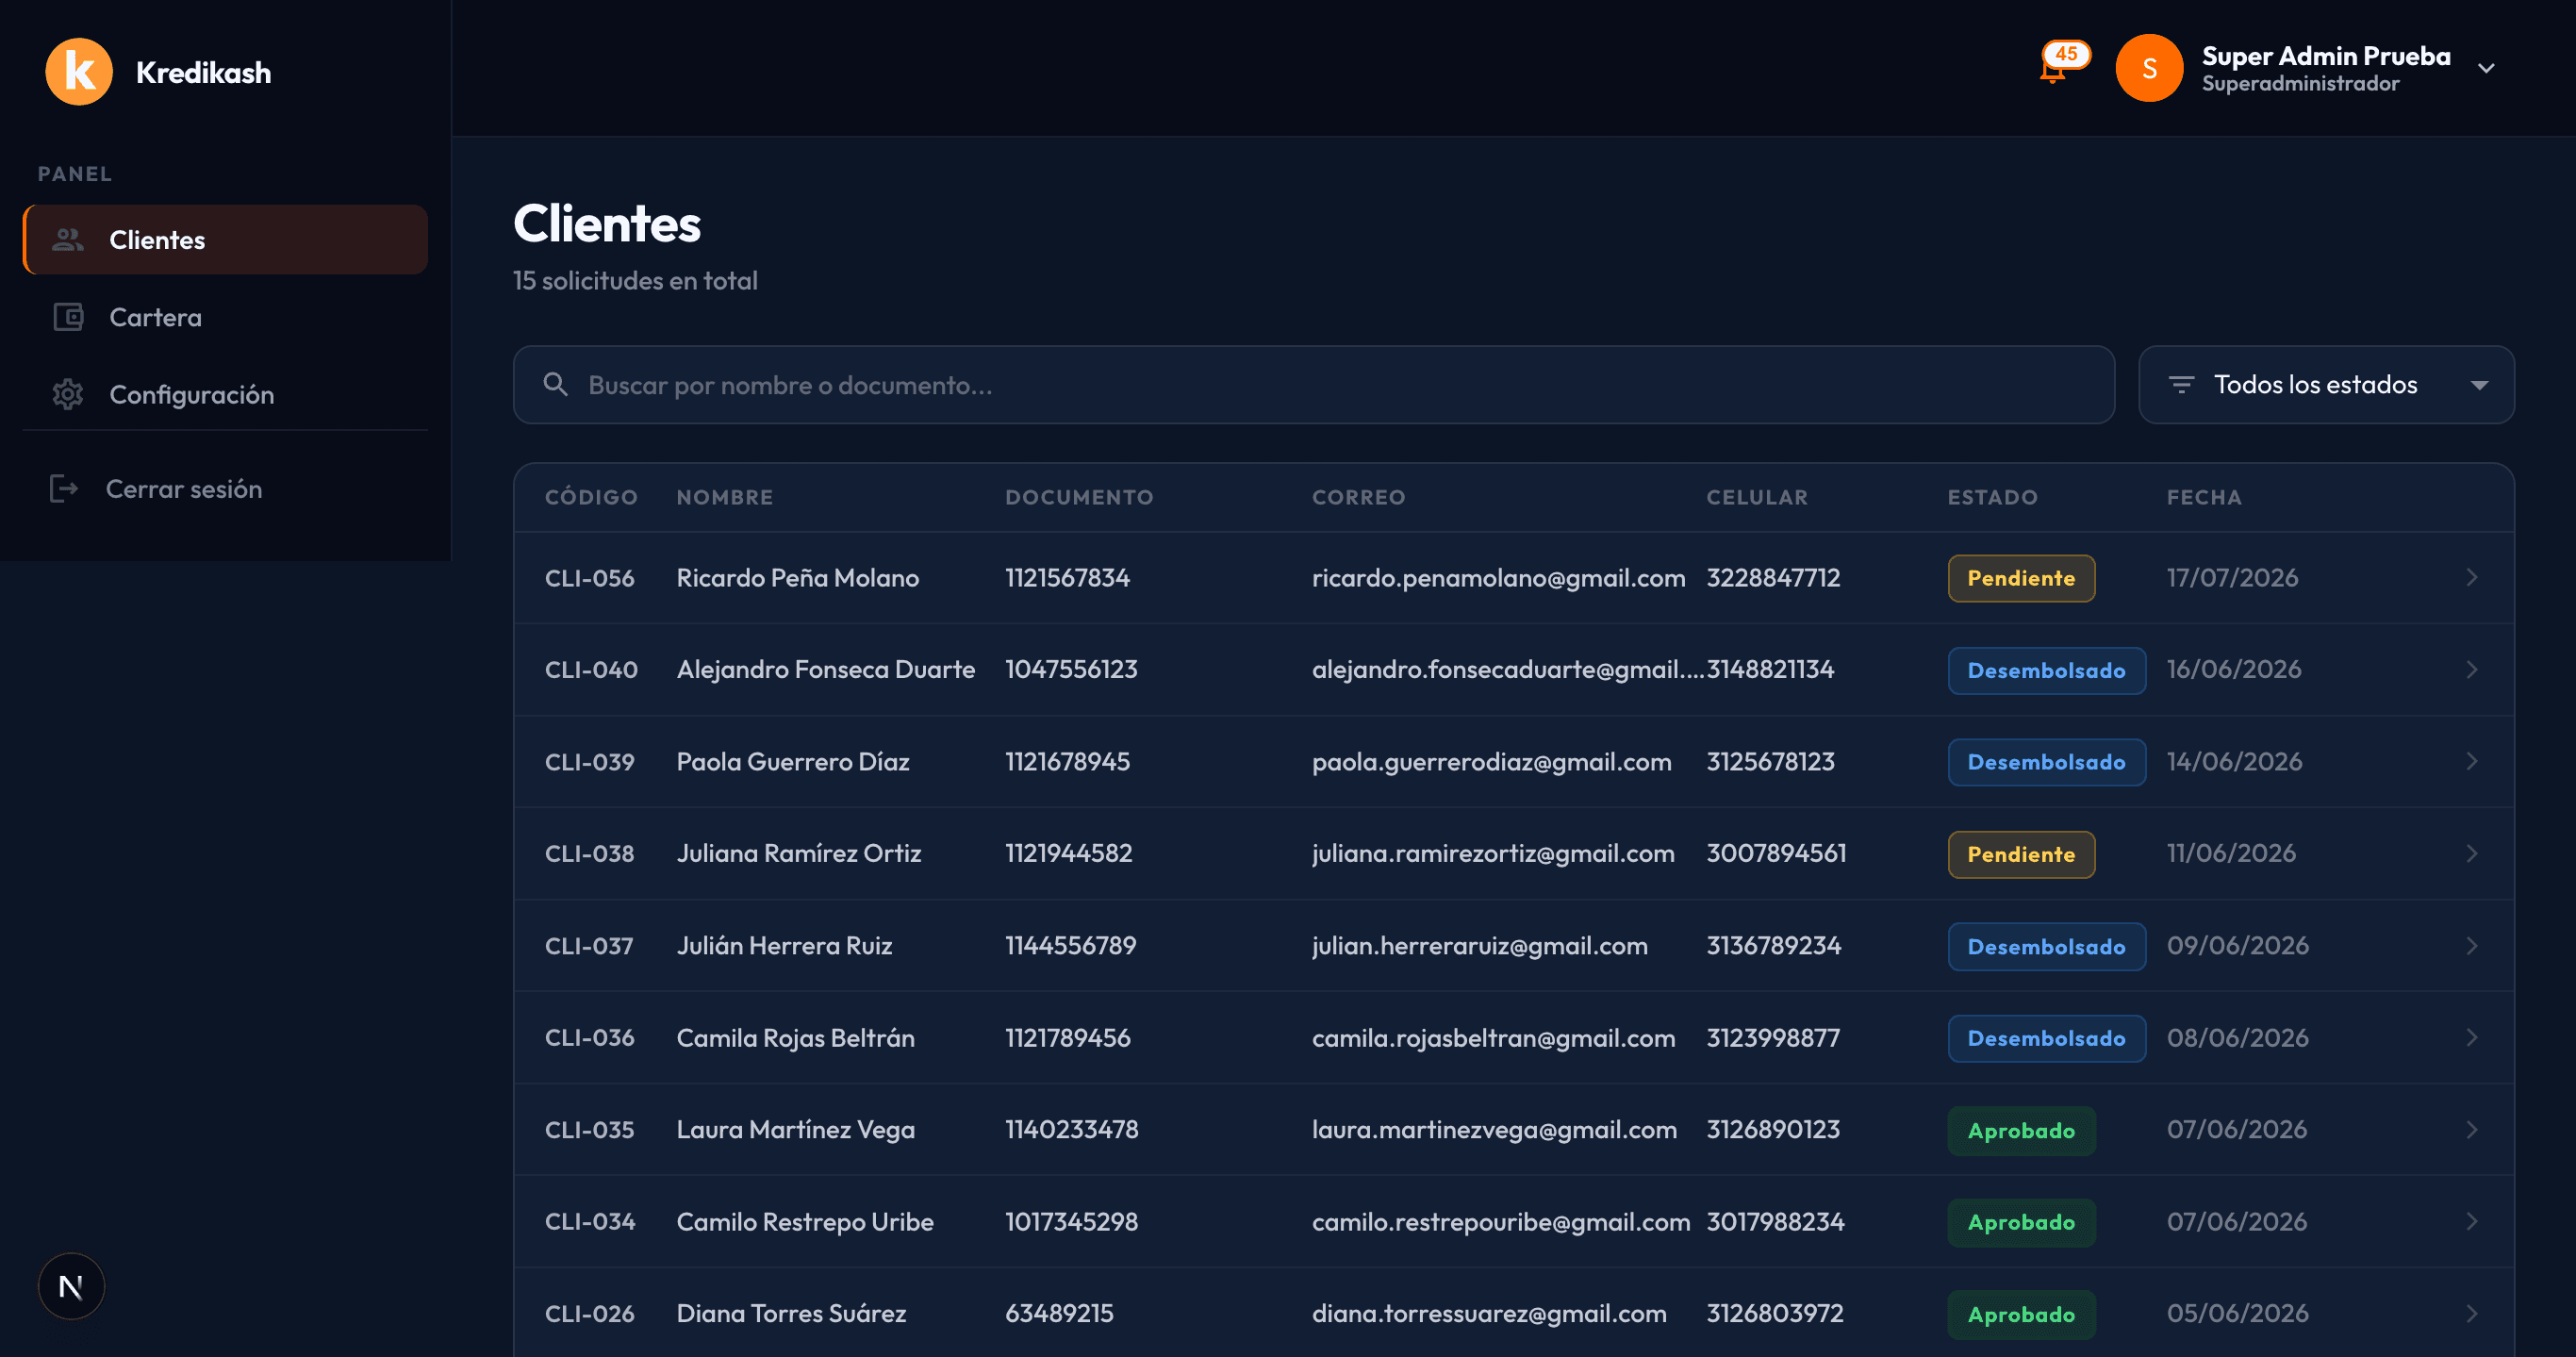Click the Cerrar sesión logout icon
The width and height of the screenshot is (2576, 1357).
pos(64,488)
